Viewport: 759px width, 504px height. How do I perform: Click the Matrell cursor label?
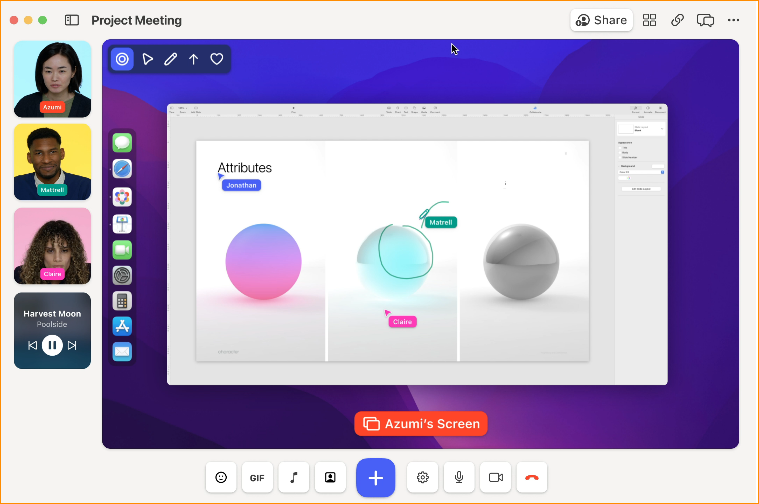[x=440, y=222]
